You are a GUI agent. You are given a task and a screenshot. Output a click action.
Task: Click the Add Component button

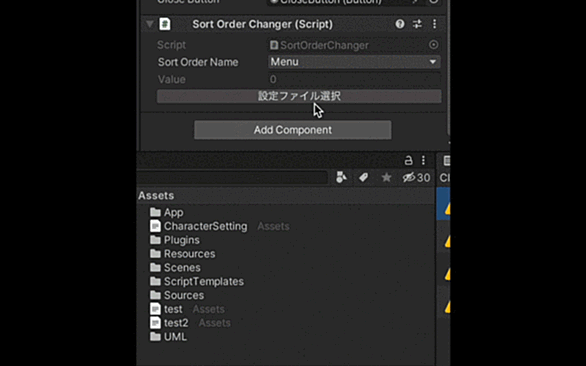[293, 130]
